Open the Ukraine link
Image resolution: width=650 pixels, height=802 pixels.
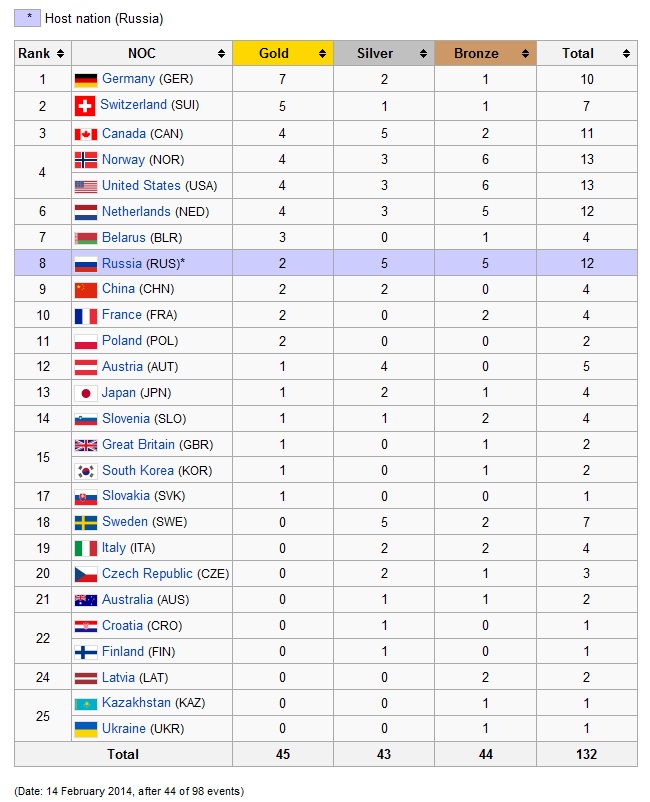click(124, 728)
